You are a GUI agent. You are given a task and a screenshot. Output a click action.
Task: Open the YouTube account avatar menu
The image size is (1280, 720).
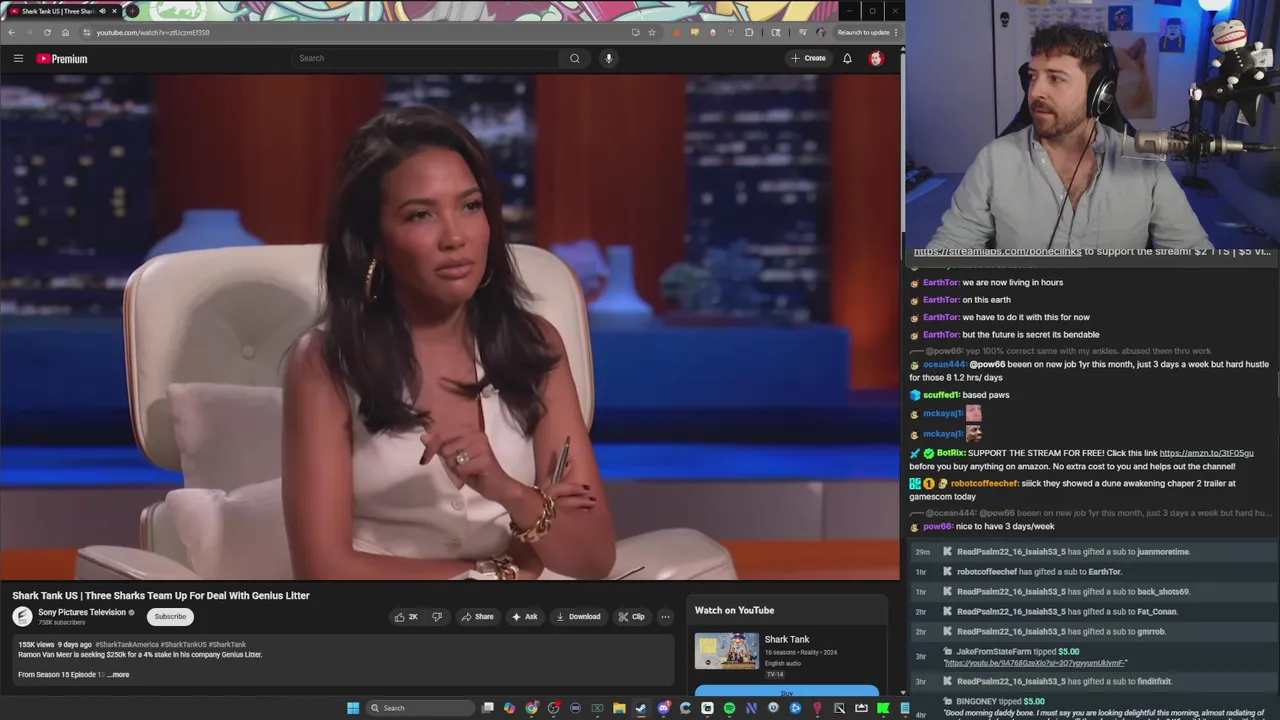click(876, 58)
